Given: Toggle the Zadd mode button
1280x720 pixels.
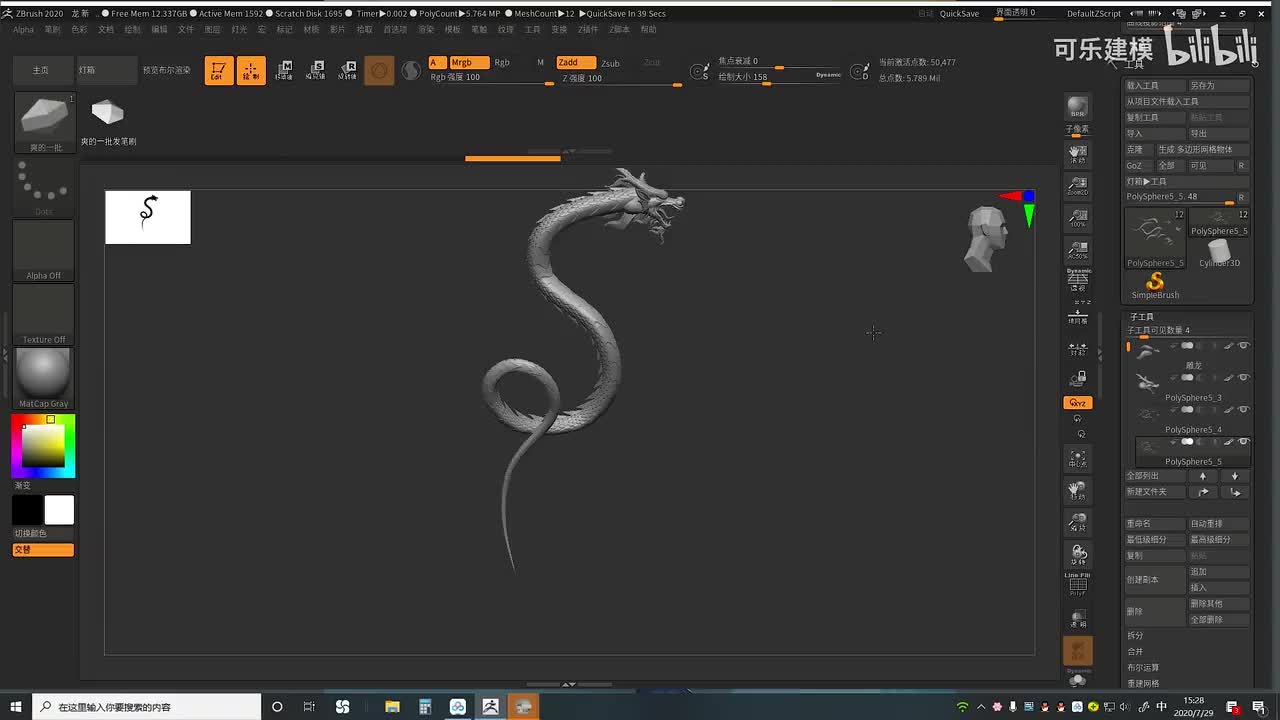Looking at the screenshot, I should point(575,62).
